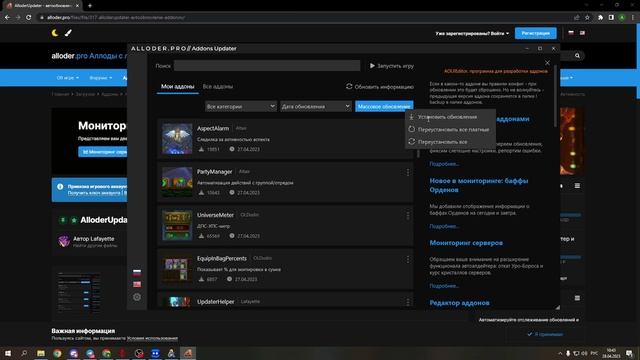The height and width of the screenshot is (360, 640).
Task: Click the dark mode moon icon
Action: (55, 33)
